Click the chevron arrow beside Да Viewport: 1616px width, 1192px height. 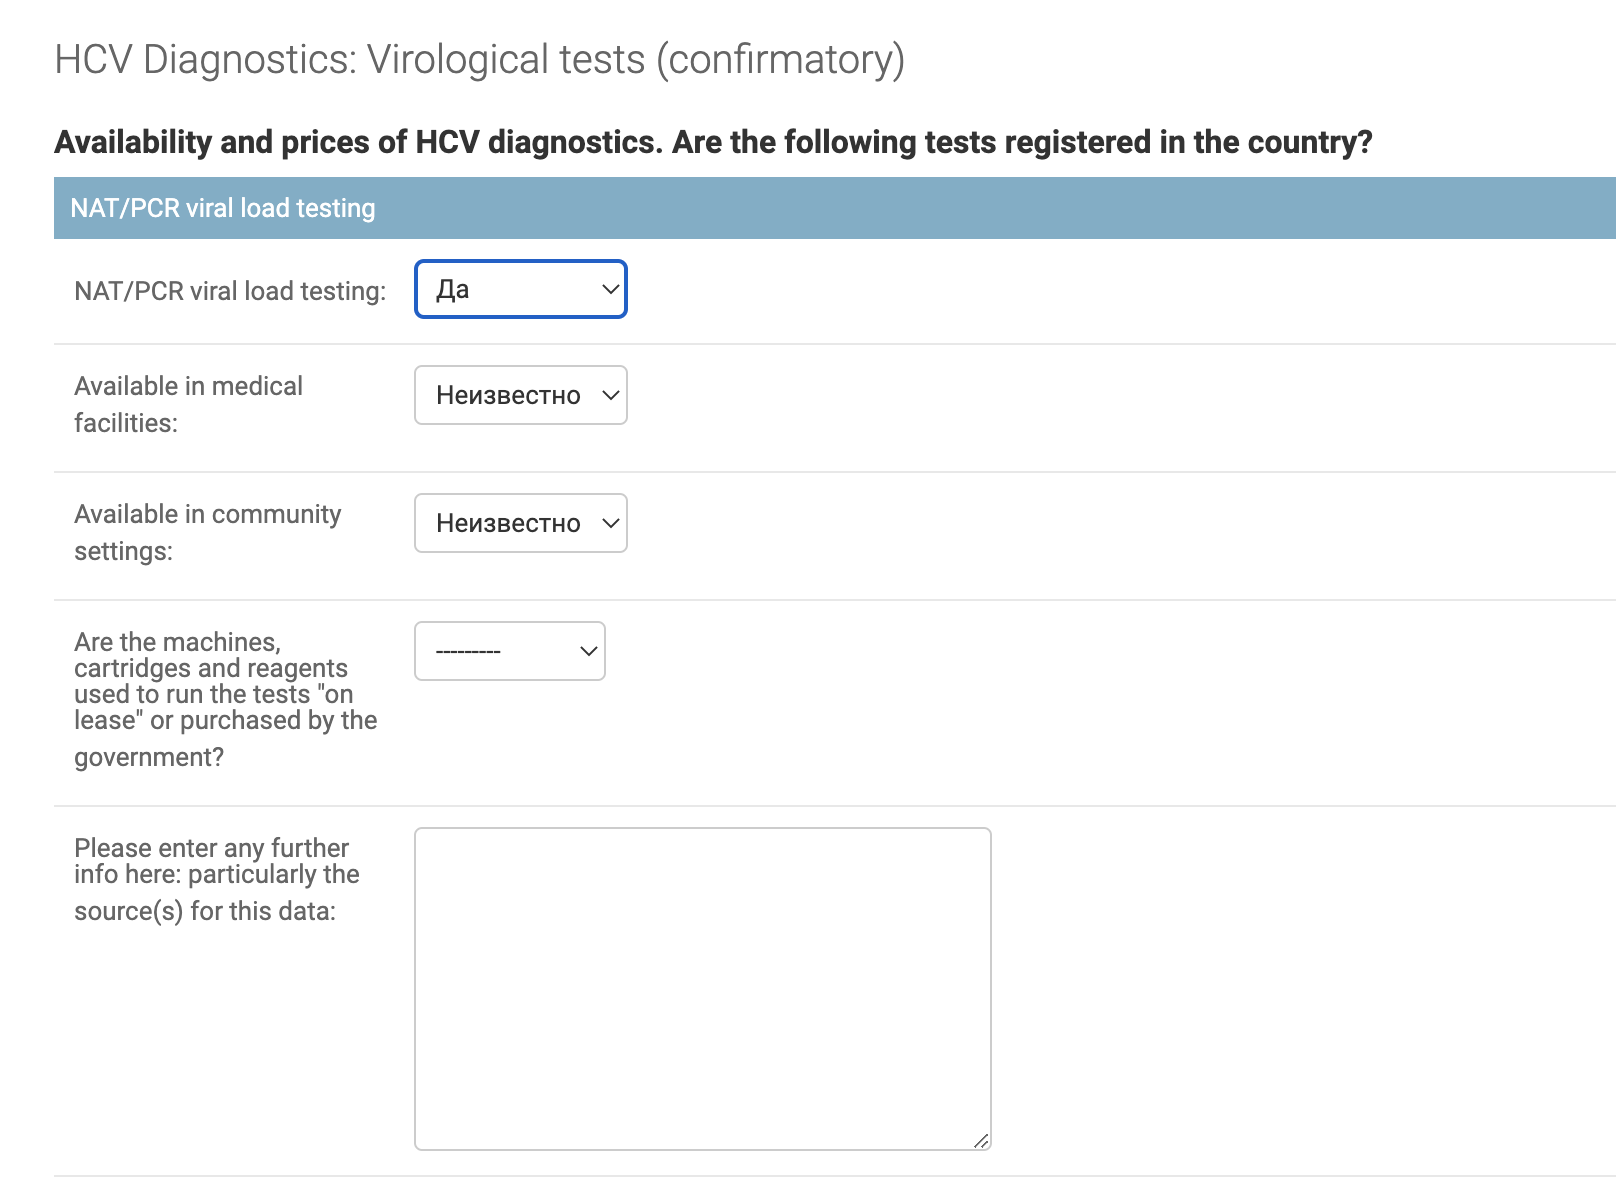(x=611, y=289)
